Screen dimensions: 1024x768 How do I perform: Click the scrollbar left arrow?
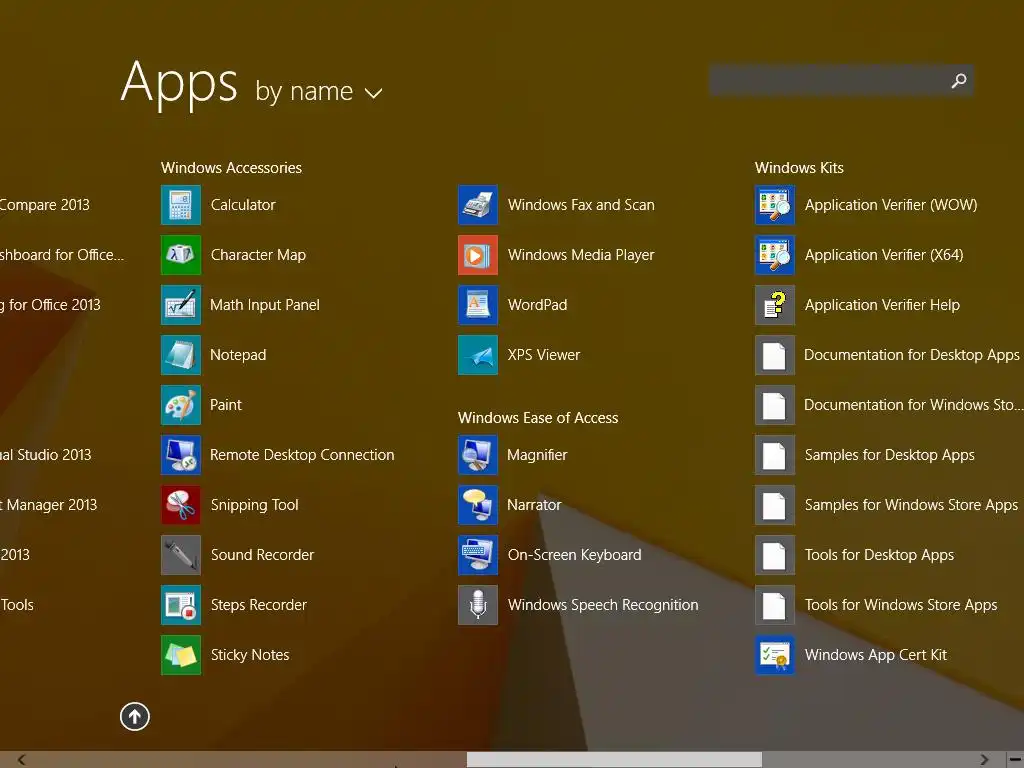[22, 760]
